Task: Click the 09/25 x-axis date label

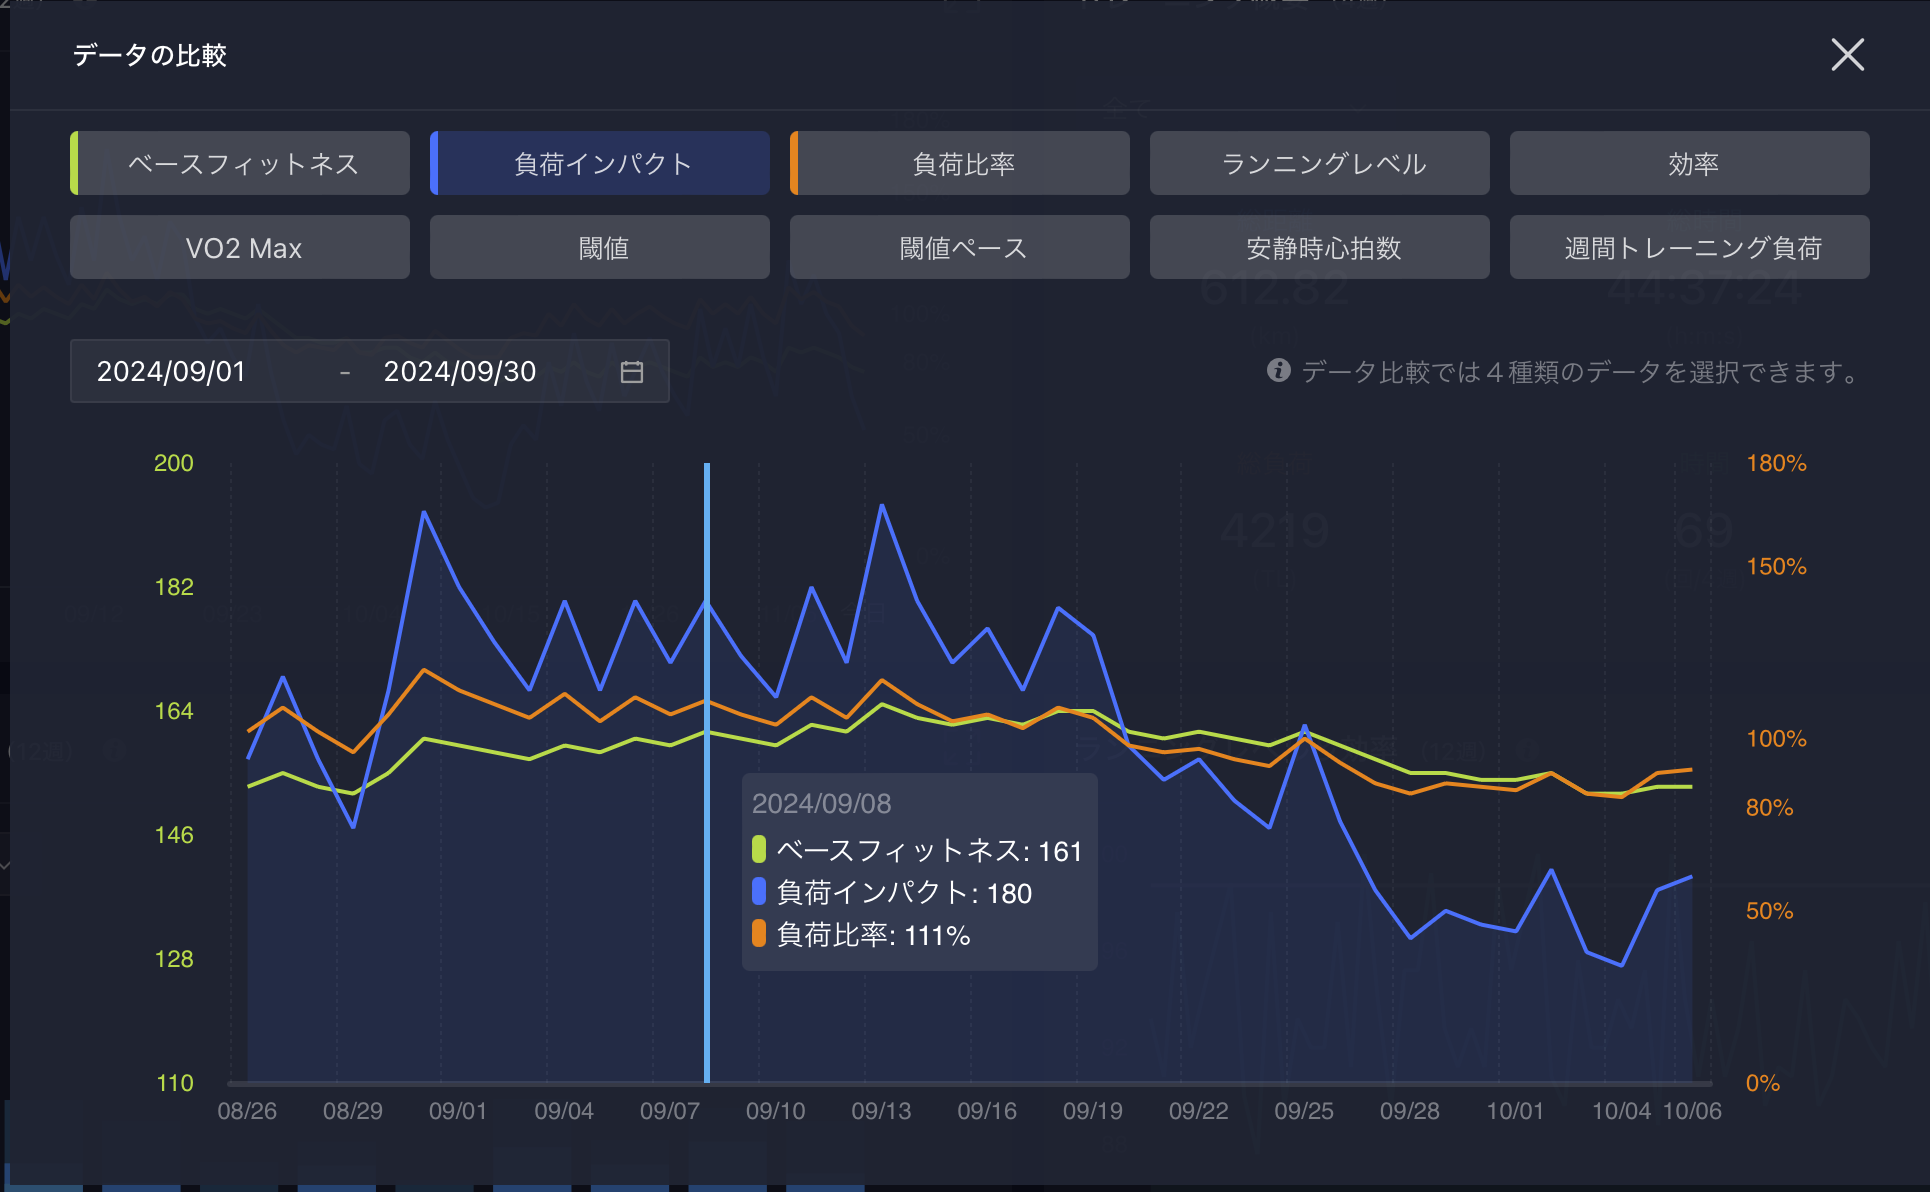Action: (x=1304, y=1111)
